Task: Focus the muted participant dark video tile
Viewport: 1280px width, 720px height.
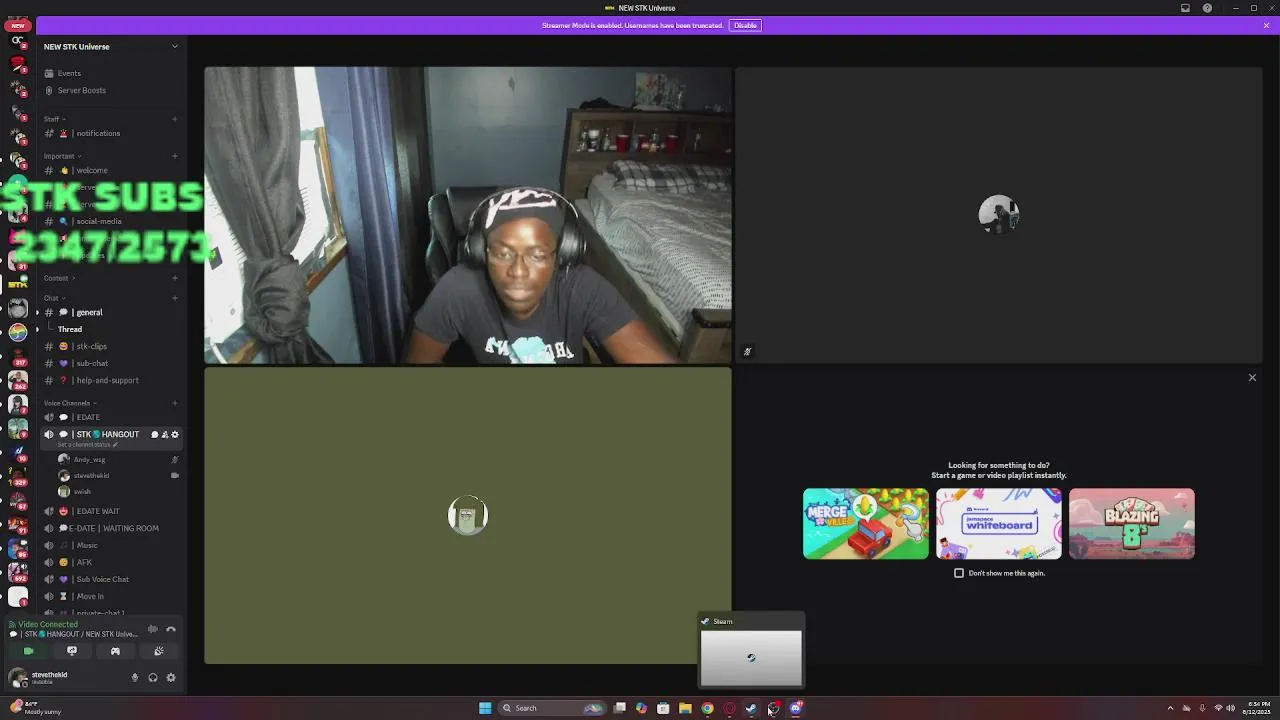Action: tap(999, 214)
